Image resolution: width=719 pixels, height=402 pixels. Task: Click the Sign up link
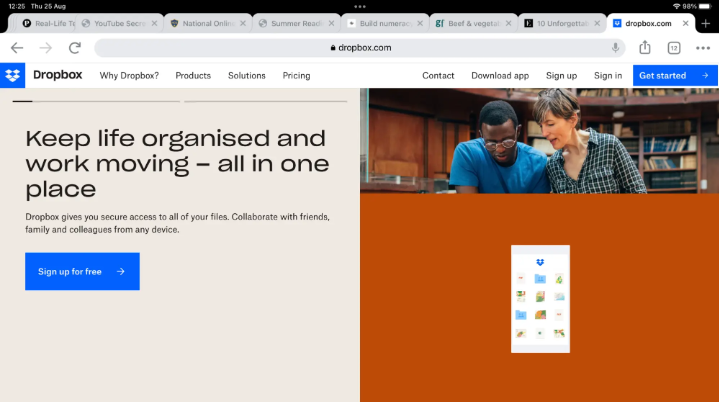tap(561, 76)
